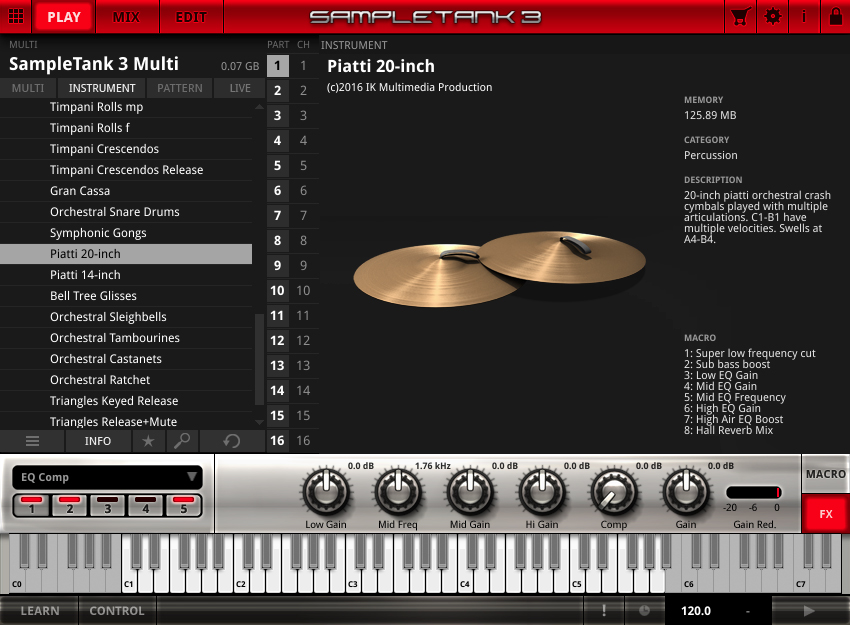Turn the Mid Freq knob
Image resolution: width=850 pixels, height=625 pixels.
point(398,495)
